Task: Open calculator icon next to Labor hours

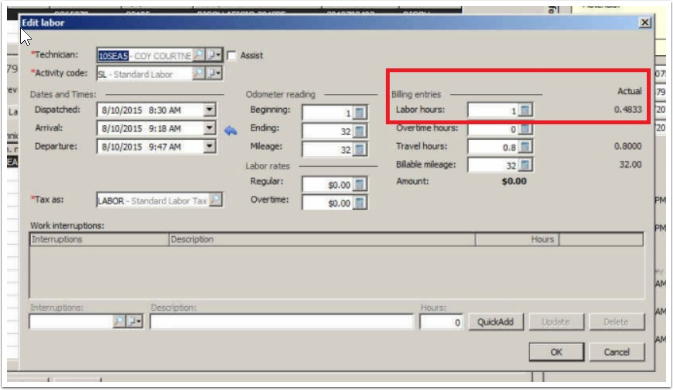Action: point(525,110)
